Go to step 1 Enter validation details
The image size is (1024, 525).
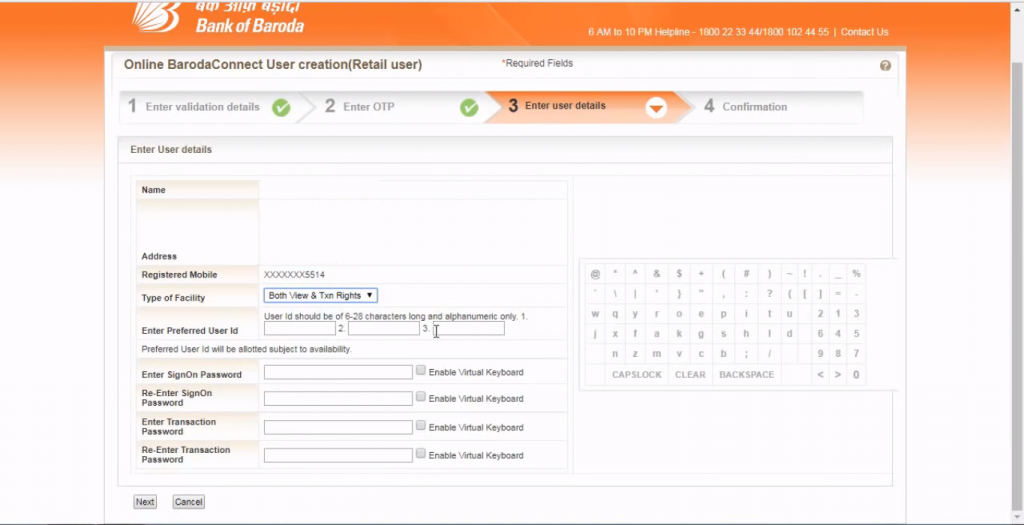(202, 107)
